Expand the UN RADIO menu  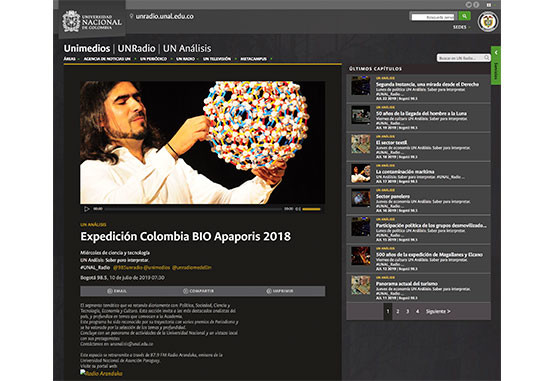tap(187, 59)
